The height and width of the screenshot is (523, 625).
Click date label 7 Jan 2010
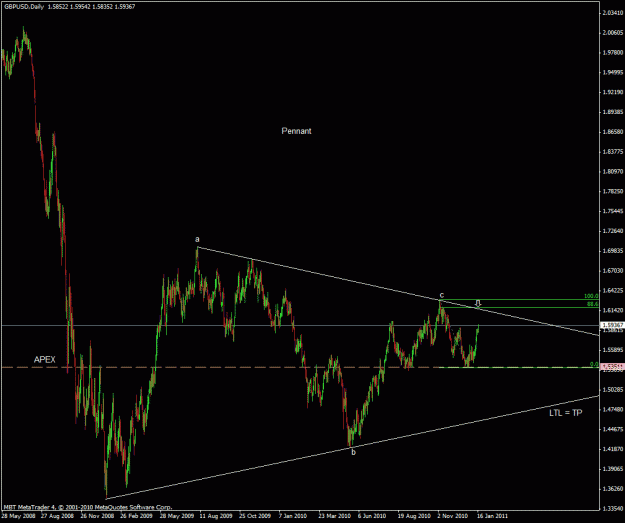[293, 516]
